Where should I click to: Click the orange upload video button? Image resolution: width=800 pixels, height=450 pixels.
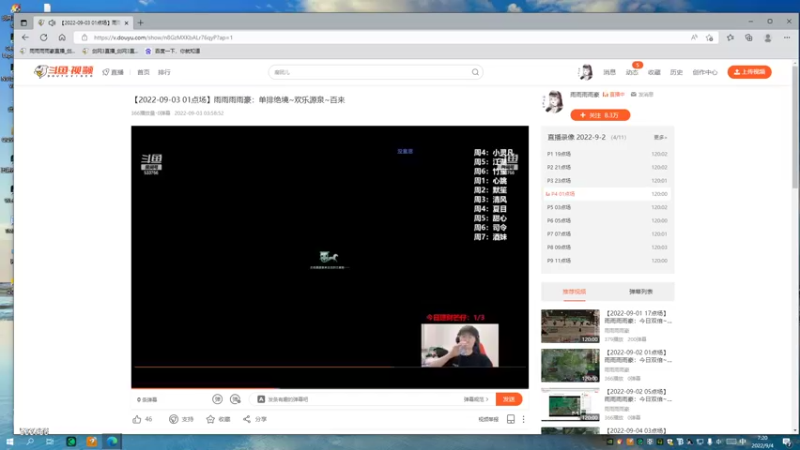749,72
